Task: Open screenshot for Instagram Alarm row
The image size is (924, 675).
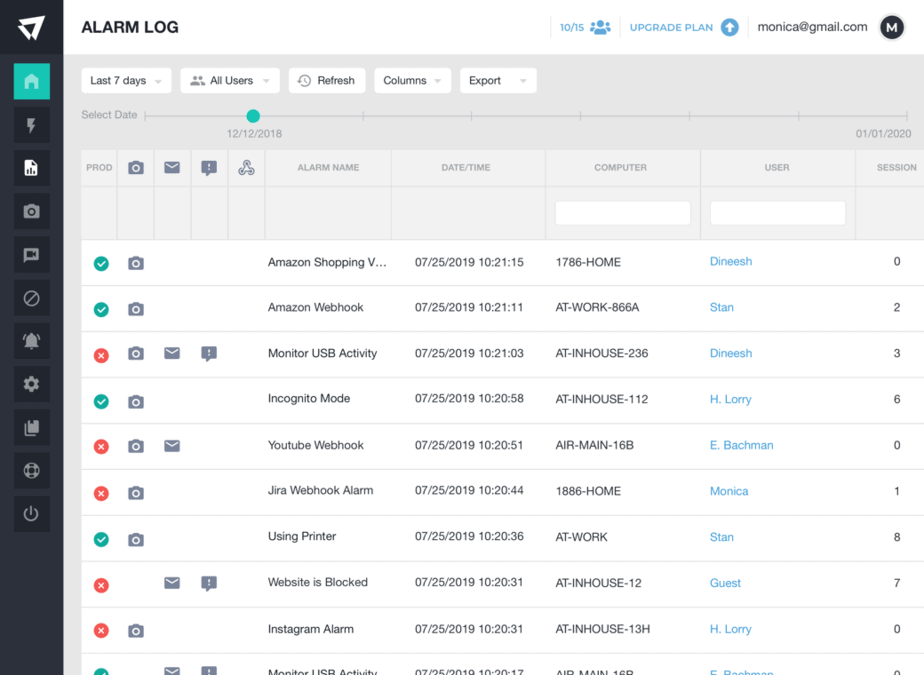Action: click(136, 631)
